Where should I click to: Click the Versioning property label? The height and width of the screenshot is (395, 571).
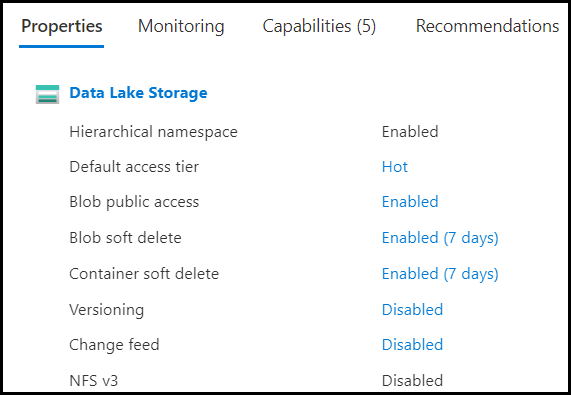(x=107, y=310)
